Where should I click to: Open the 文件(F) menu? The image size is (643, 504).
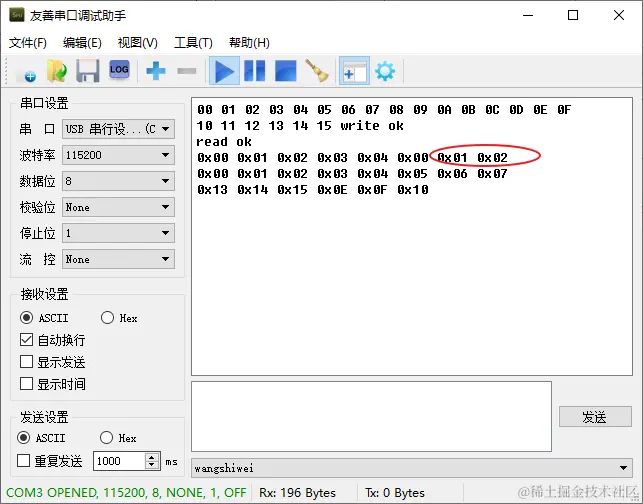[28, 43]
